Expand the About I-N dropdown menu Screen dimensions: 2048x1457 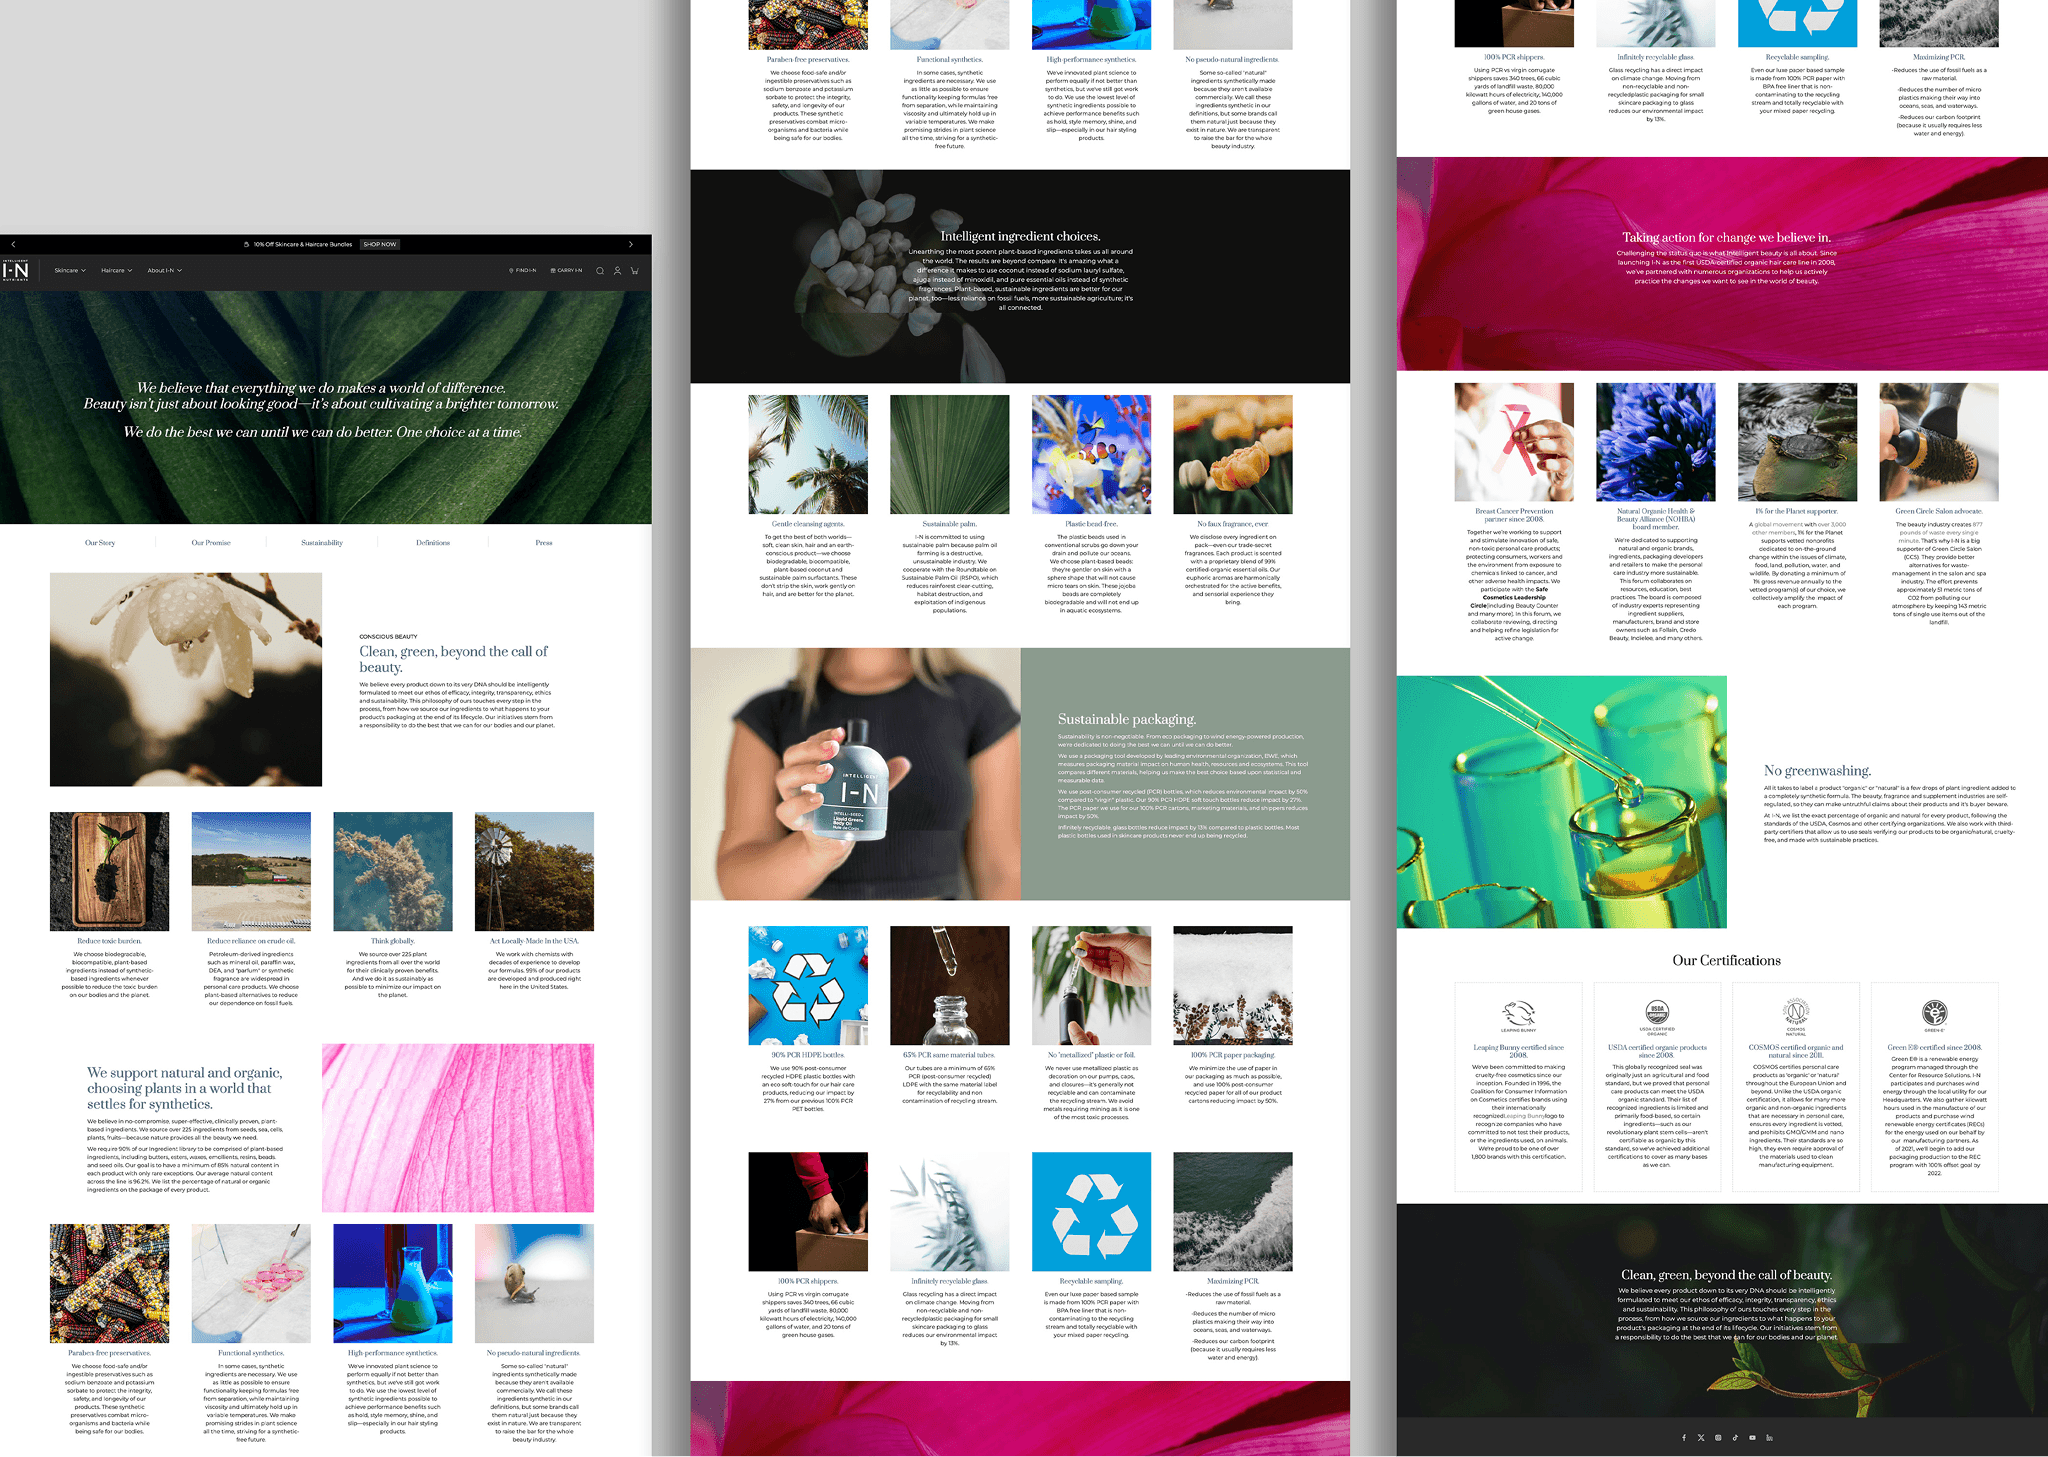[165, 270]
